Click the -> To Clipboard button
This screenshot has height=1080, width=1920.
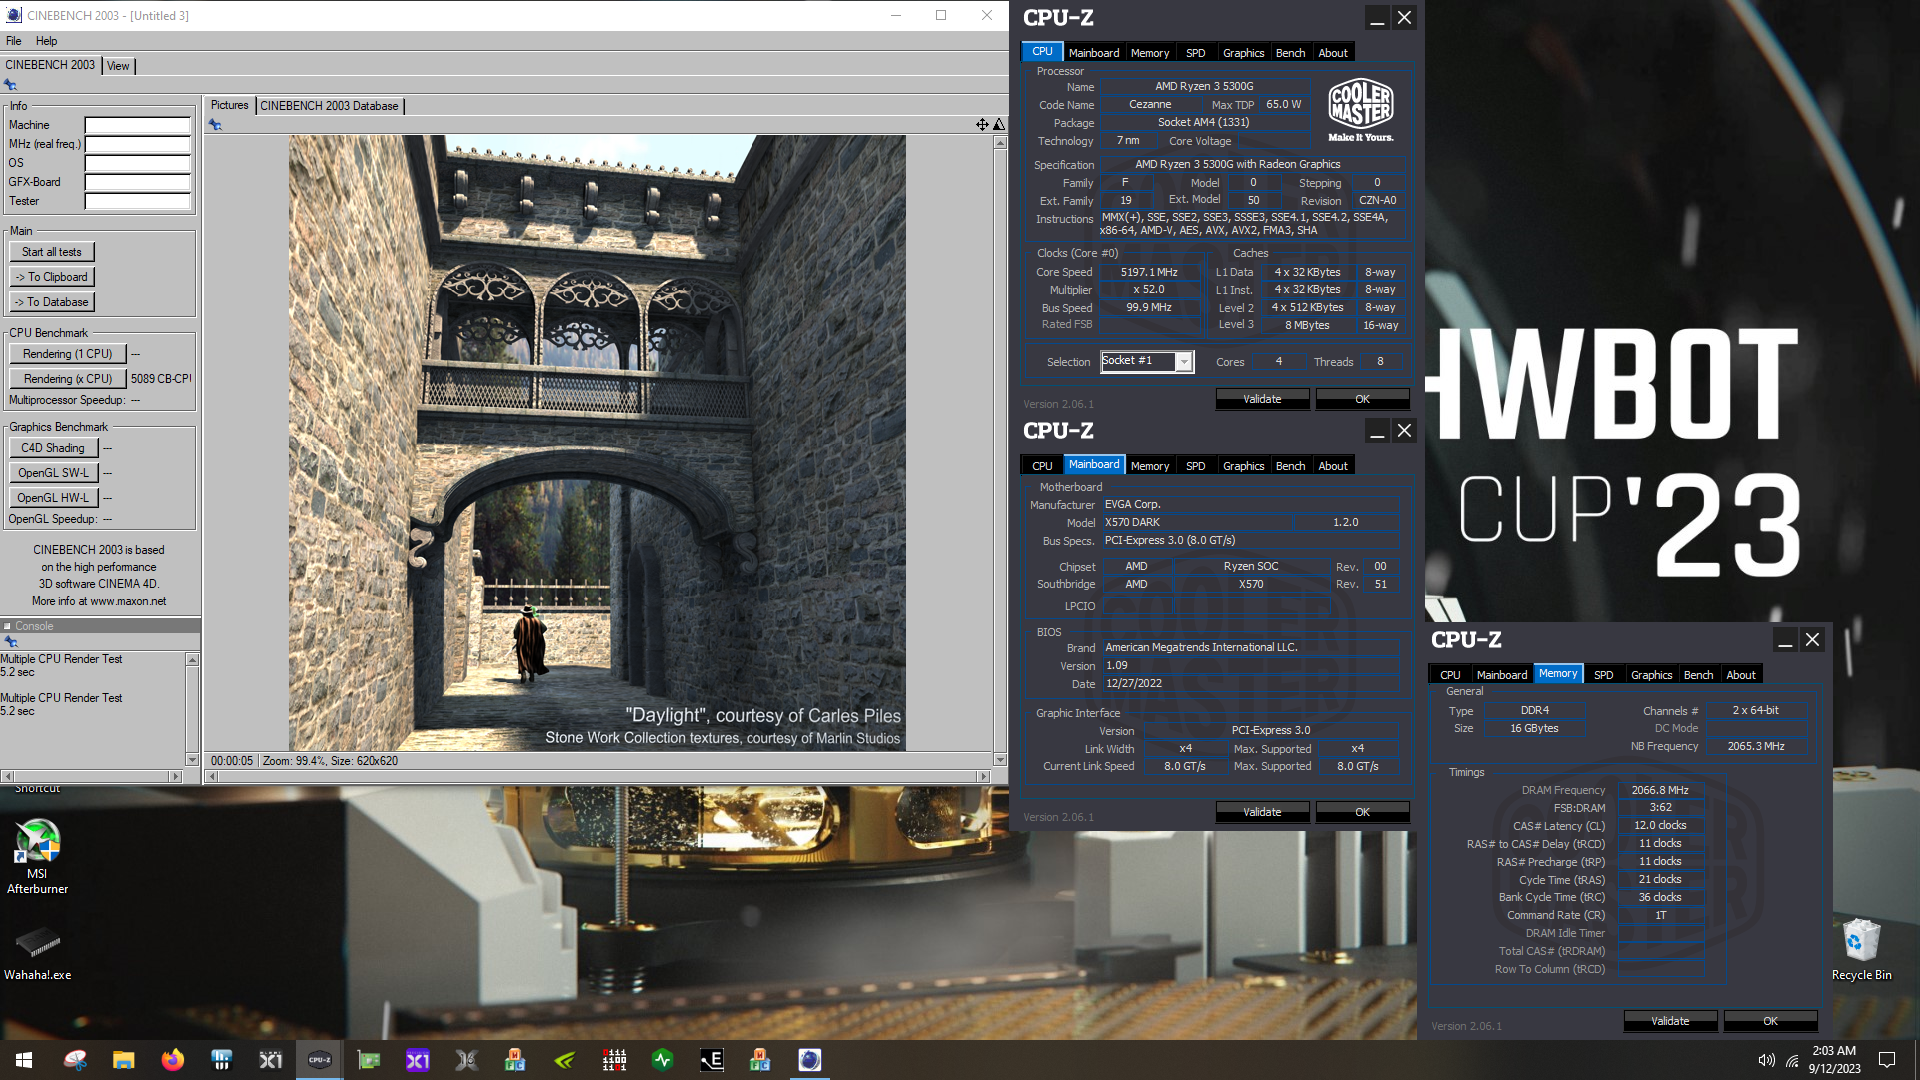52,277
